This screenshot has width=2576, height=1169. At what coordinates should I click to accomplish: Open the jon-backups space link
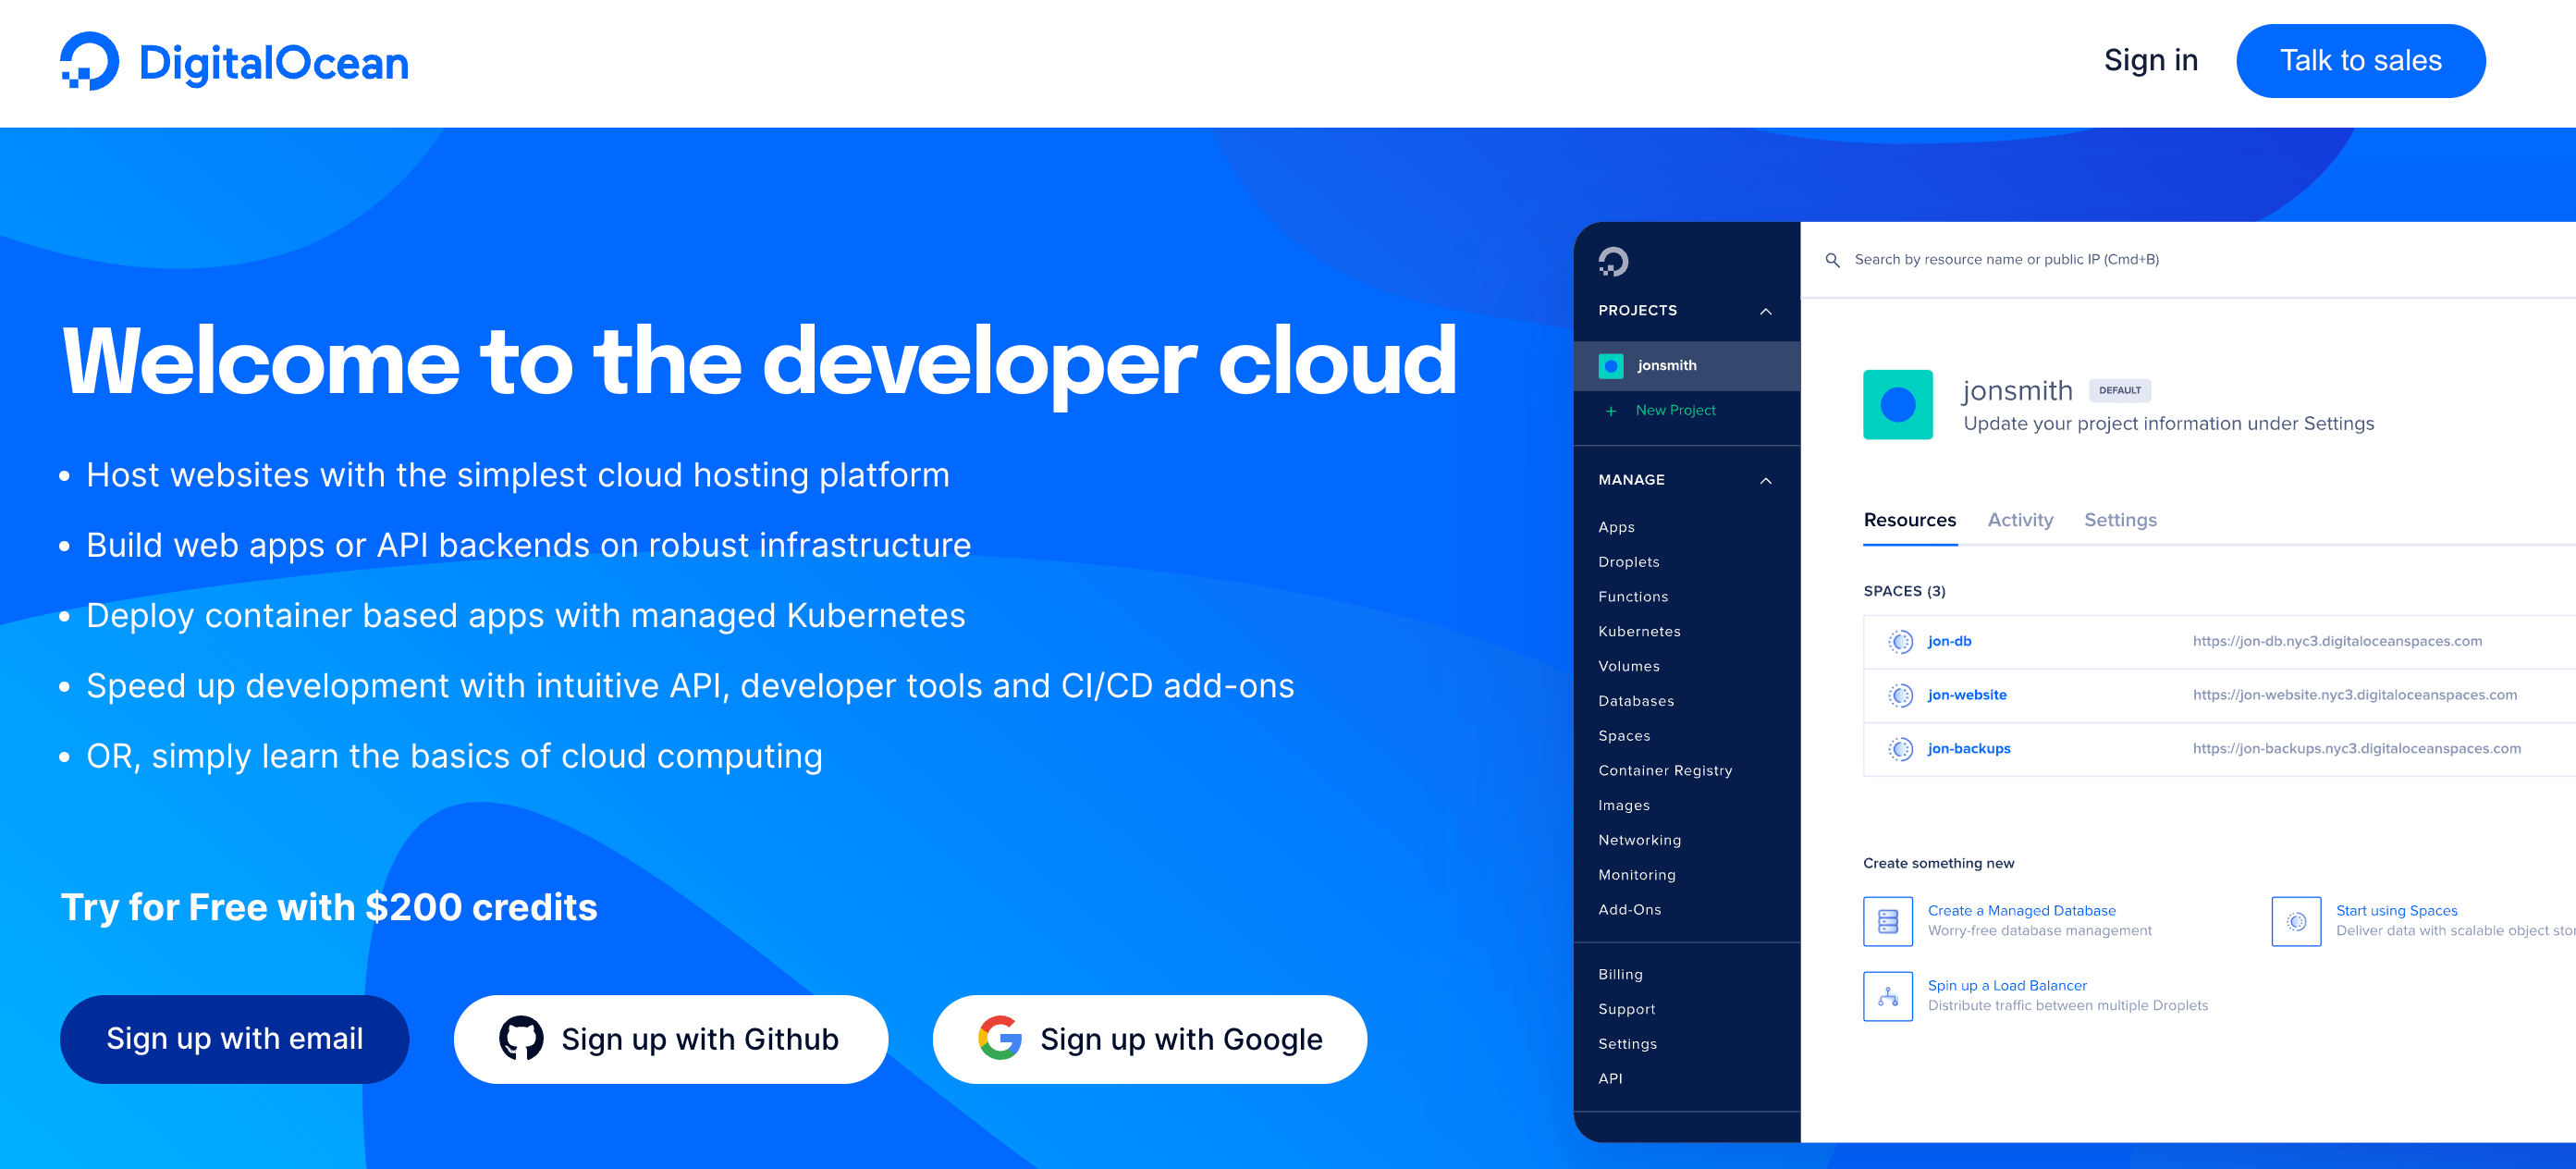1968,749
